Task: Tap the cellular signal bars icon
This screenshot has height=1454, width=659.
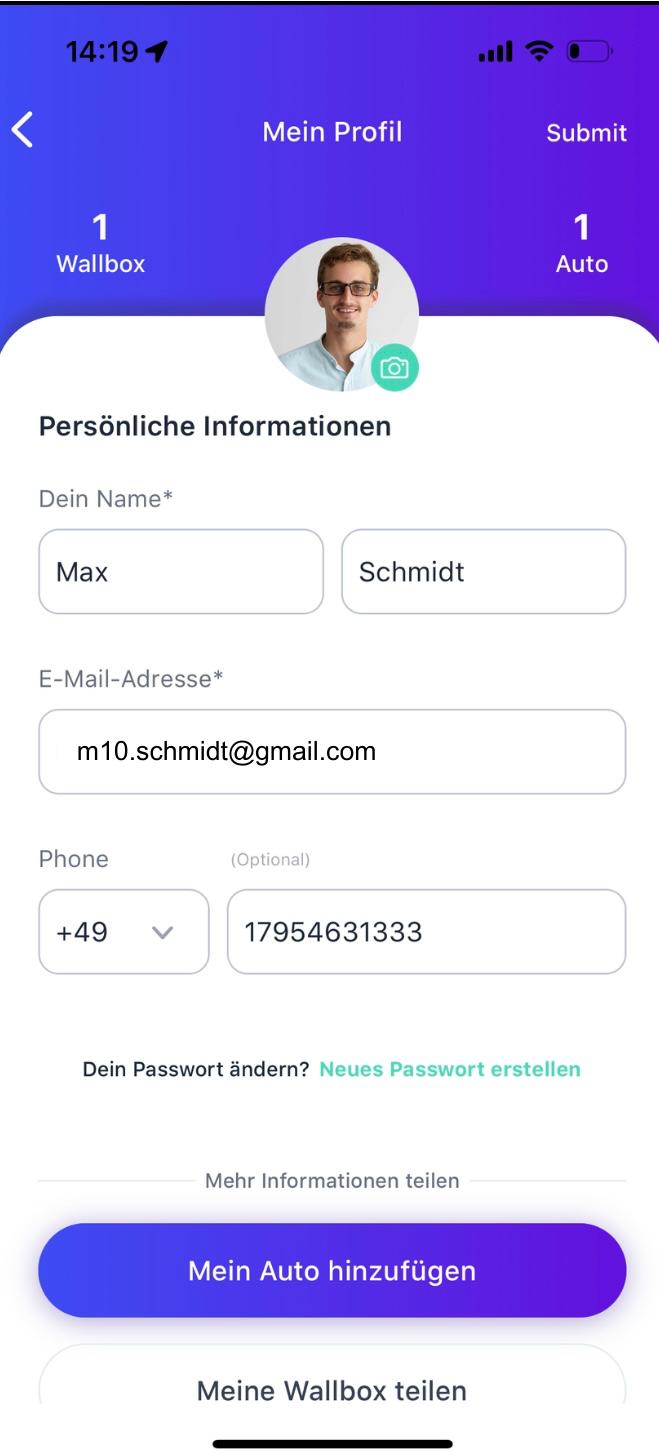Action: (x=496, y=52)
